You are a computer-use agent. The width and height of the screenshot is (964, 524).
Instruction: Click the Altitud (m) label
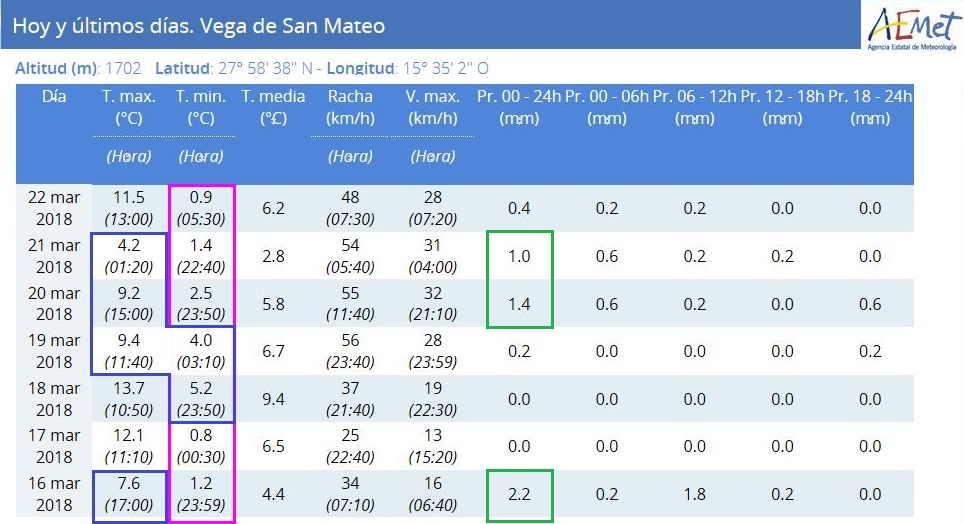point(57,68)
